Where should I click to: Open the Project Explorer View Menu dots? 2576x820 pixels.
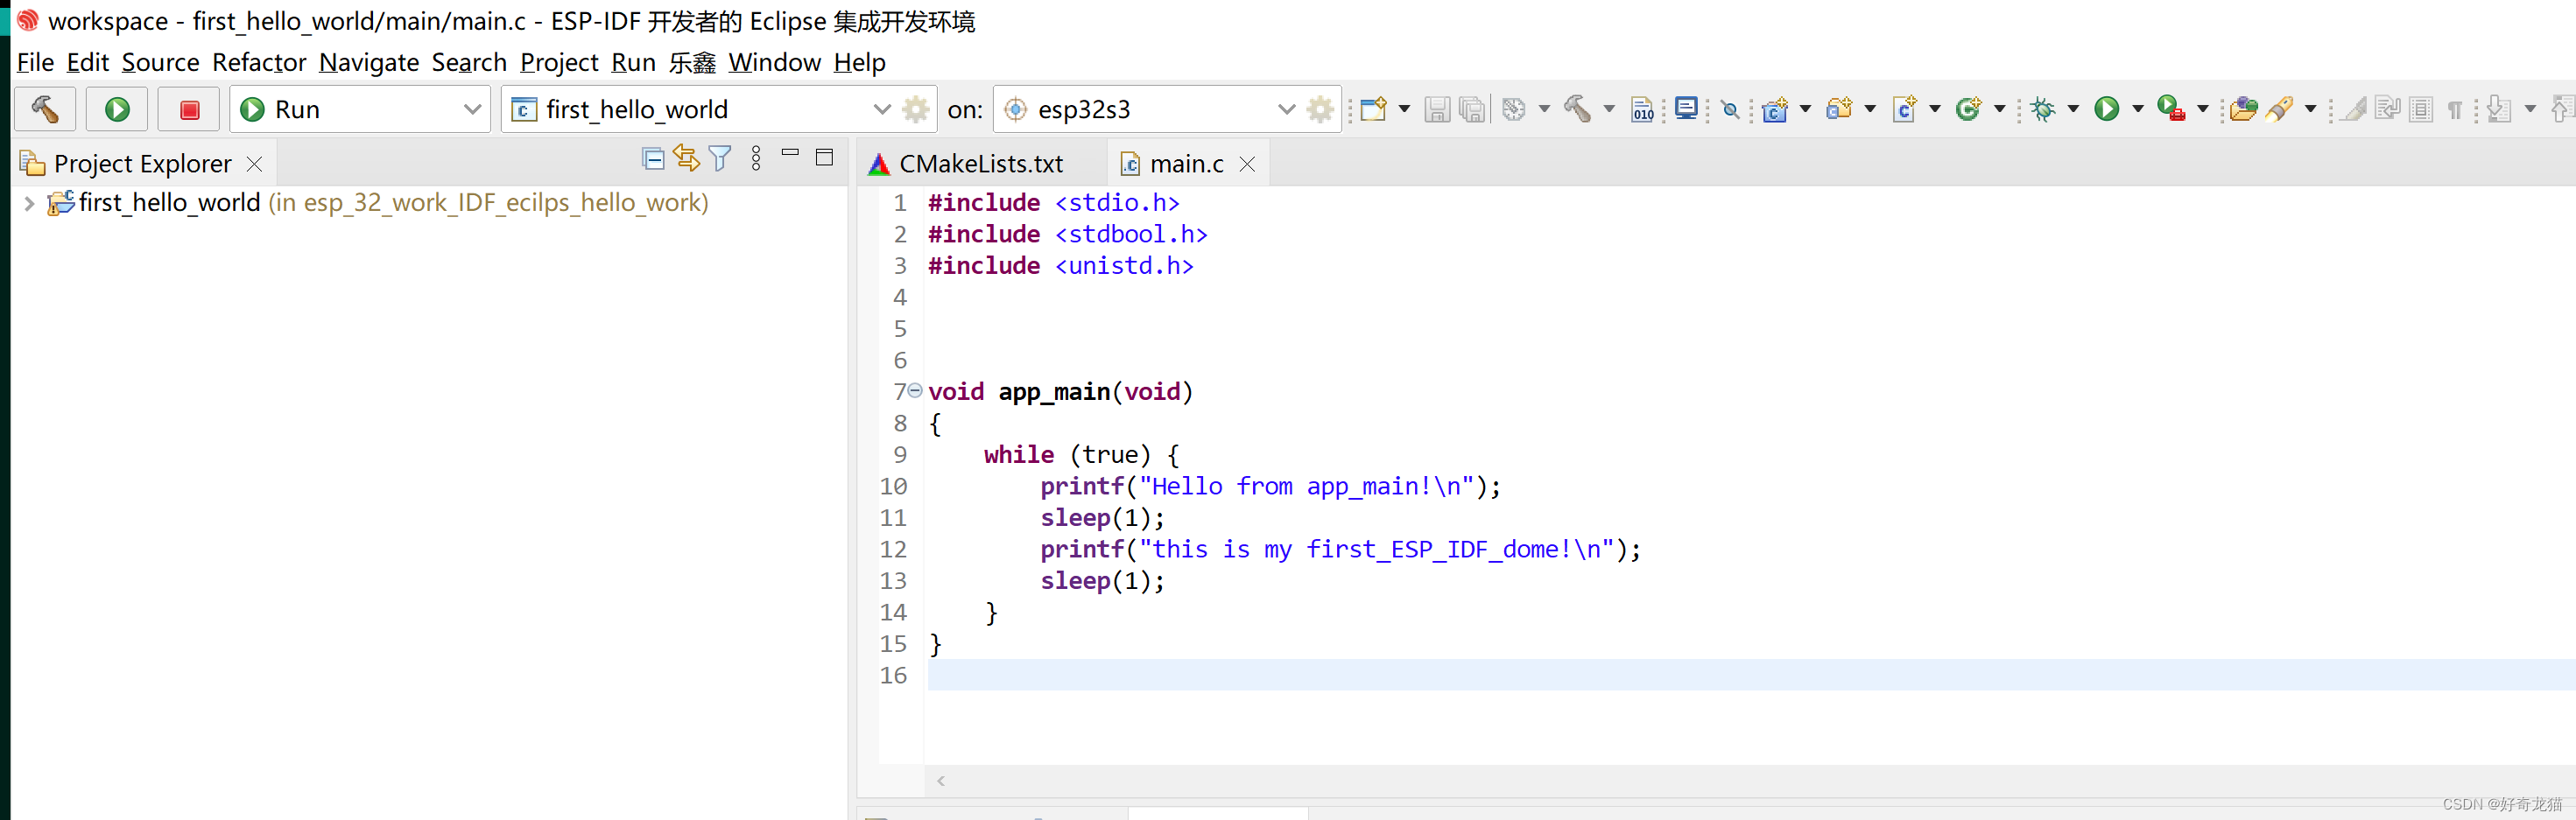coord(756,158)
